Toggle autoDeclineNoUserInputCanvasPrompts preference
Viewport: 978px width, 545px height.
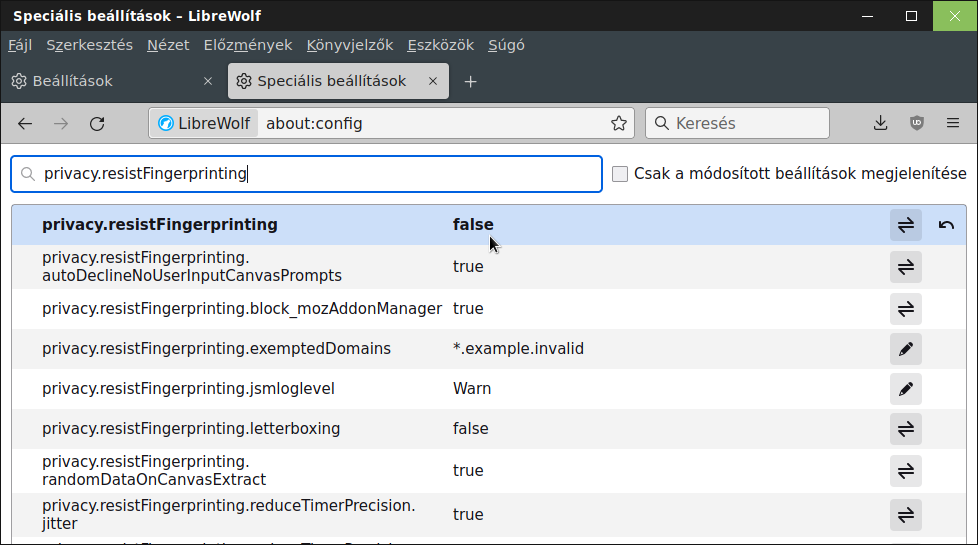click(906, 267)
